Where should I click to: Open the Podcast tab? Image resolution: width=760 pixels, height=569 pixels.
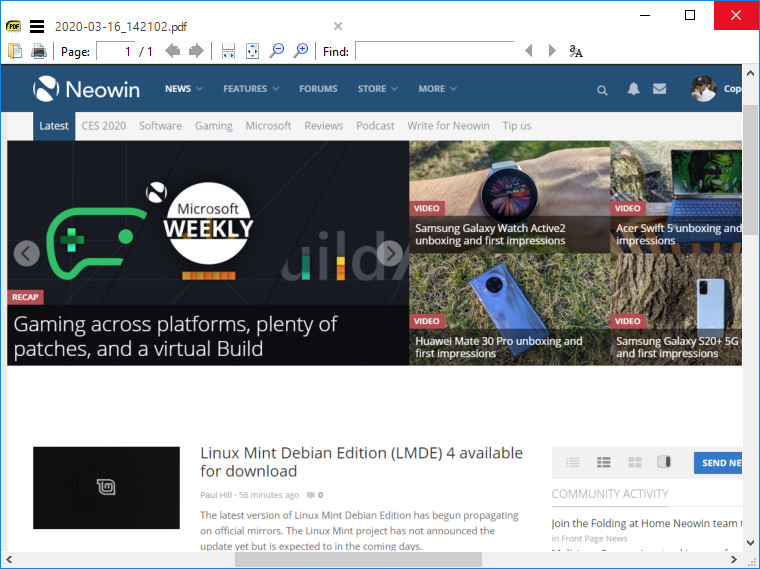(x=375, y=126)
